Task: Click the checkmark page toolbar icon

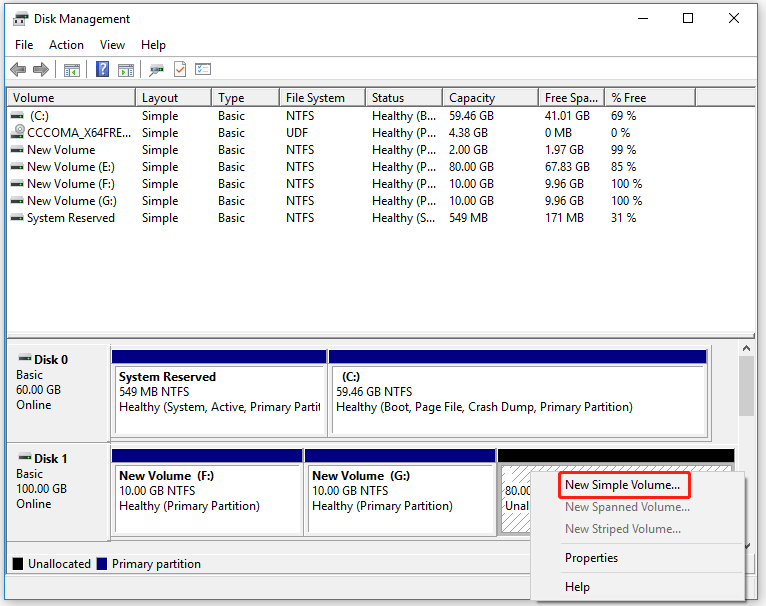Action: pos(180,69)
